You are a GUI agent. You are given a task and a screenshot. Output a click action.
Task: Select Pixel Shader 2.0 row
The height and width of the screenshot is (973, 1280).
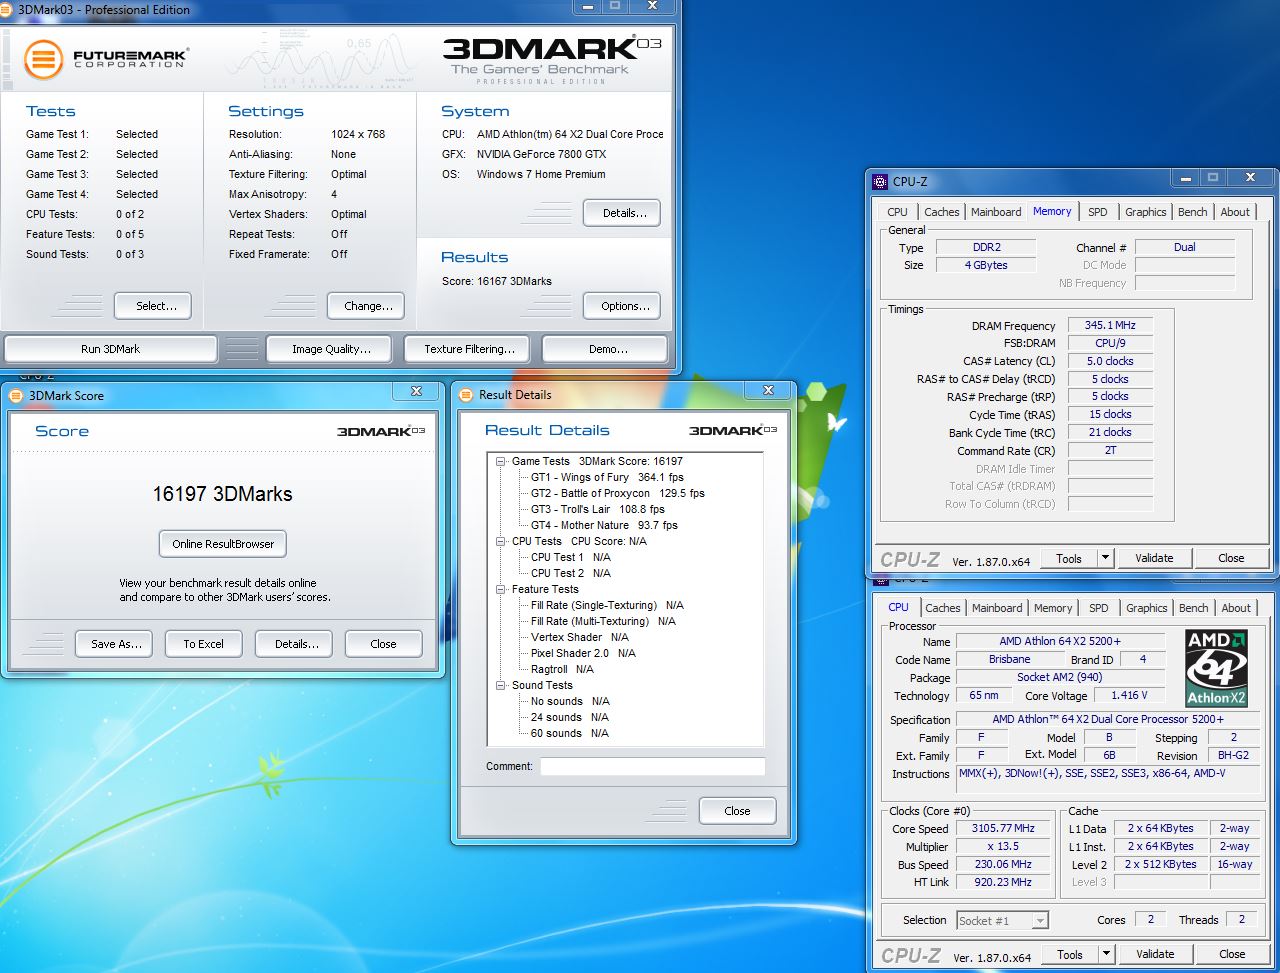point(583,653)
